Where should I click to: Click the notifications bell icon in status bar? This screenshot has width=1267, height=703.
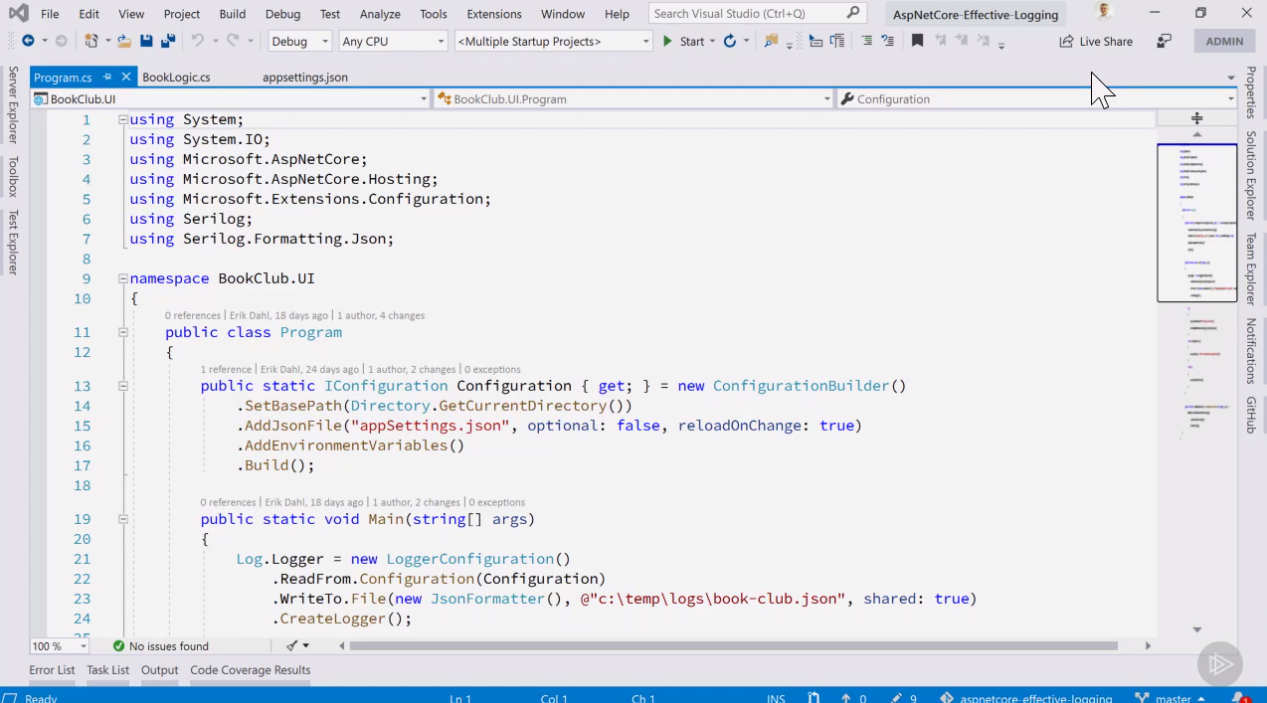(1238, 697)
